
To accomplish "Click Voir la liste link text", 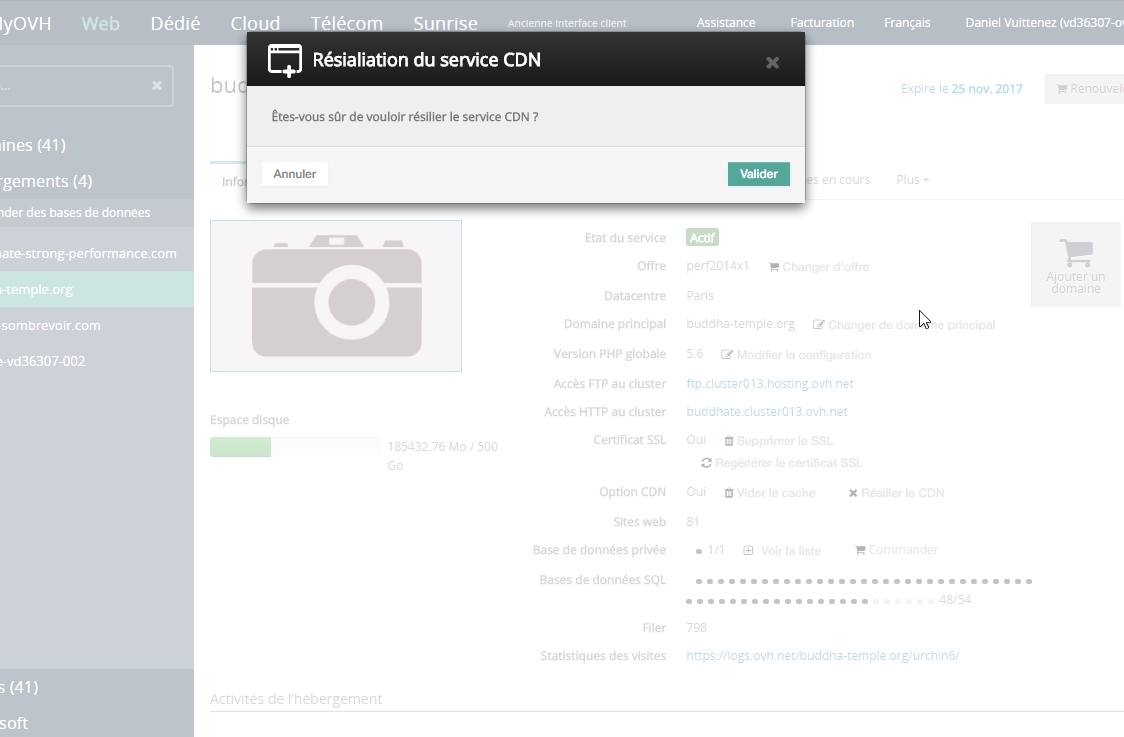I will click(791, 551).
